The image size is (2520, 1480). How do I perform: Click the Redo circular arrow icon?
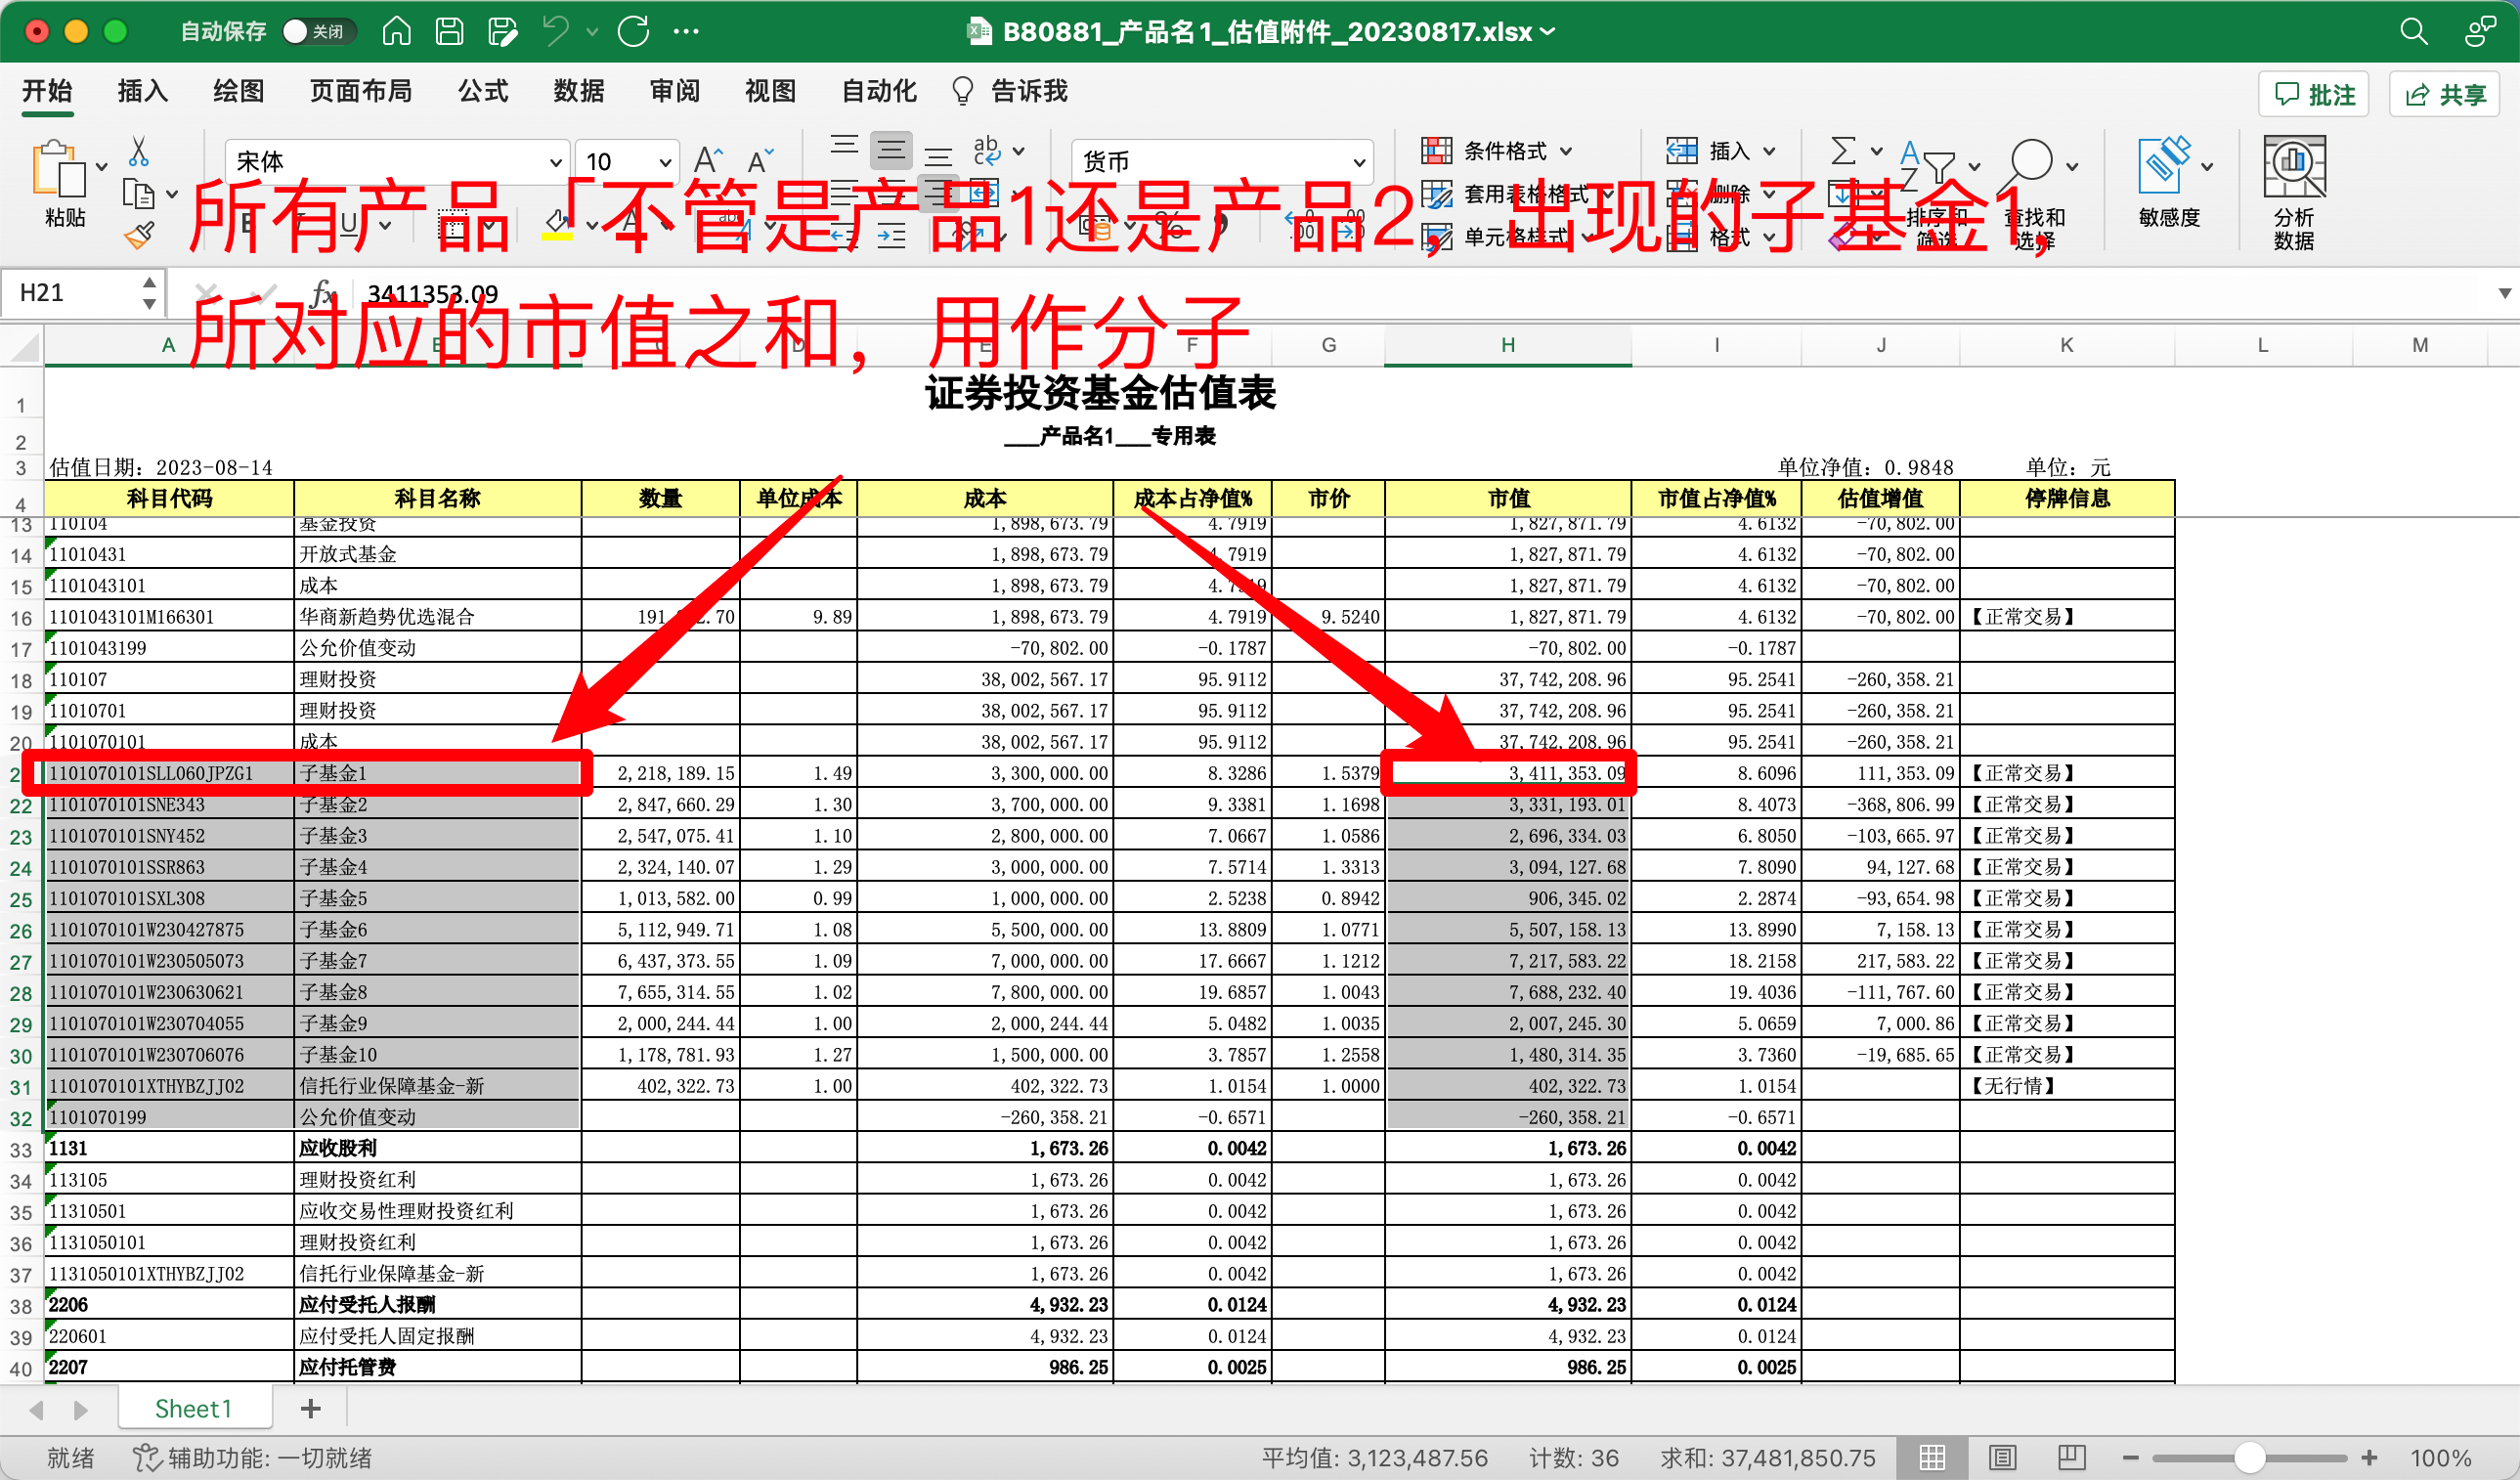(633, 31)
